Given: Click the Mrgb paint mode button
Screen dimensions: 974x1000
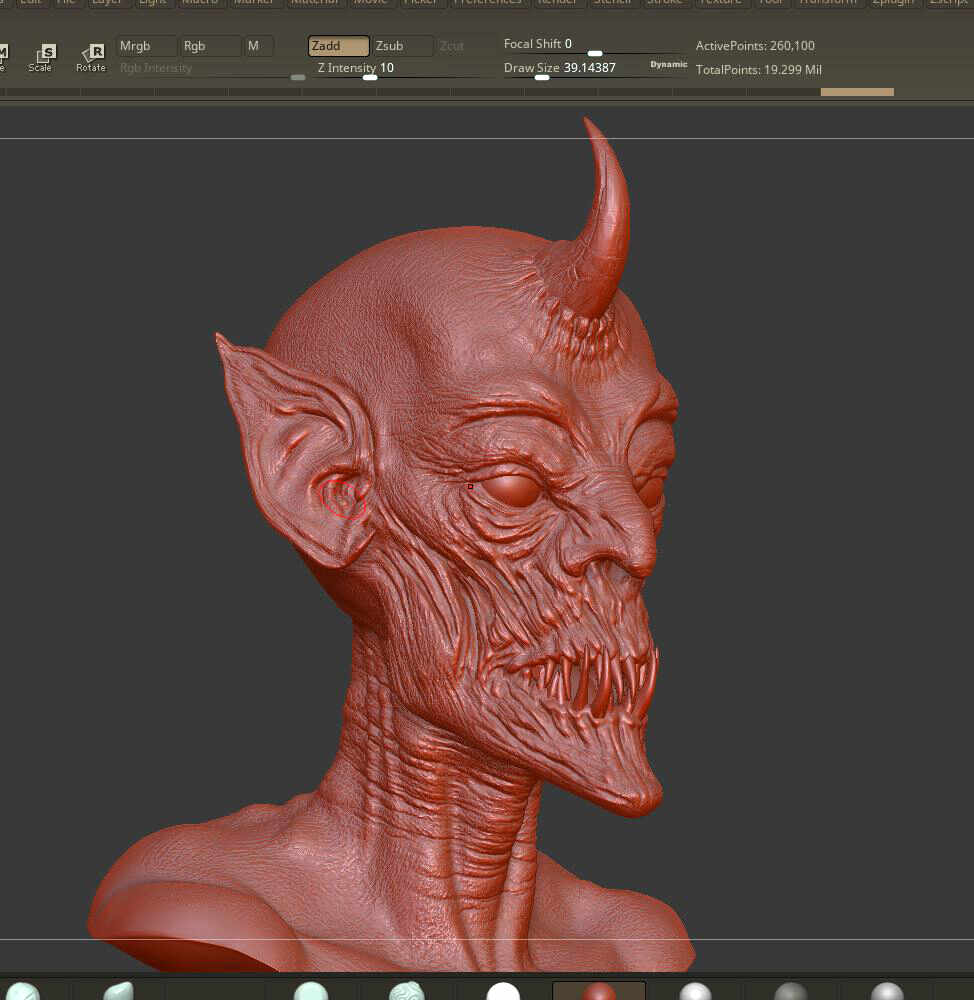Looking at the screenshot, I should [145, 45].
